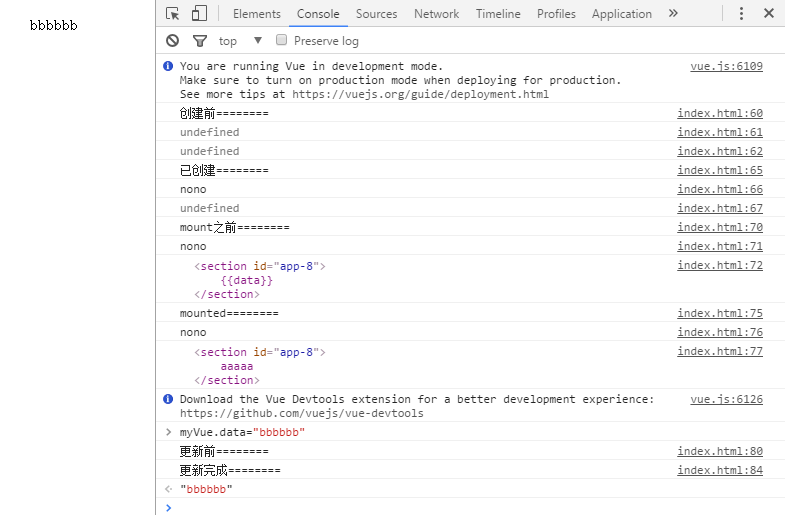Activate the inspect element picker icon
This screenshot has width=802, height=515.
pos(173,13)
